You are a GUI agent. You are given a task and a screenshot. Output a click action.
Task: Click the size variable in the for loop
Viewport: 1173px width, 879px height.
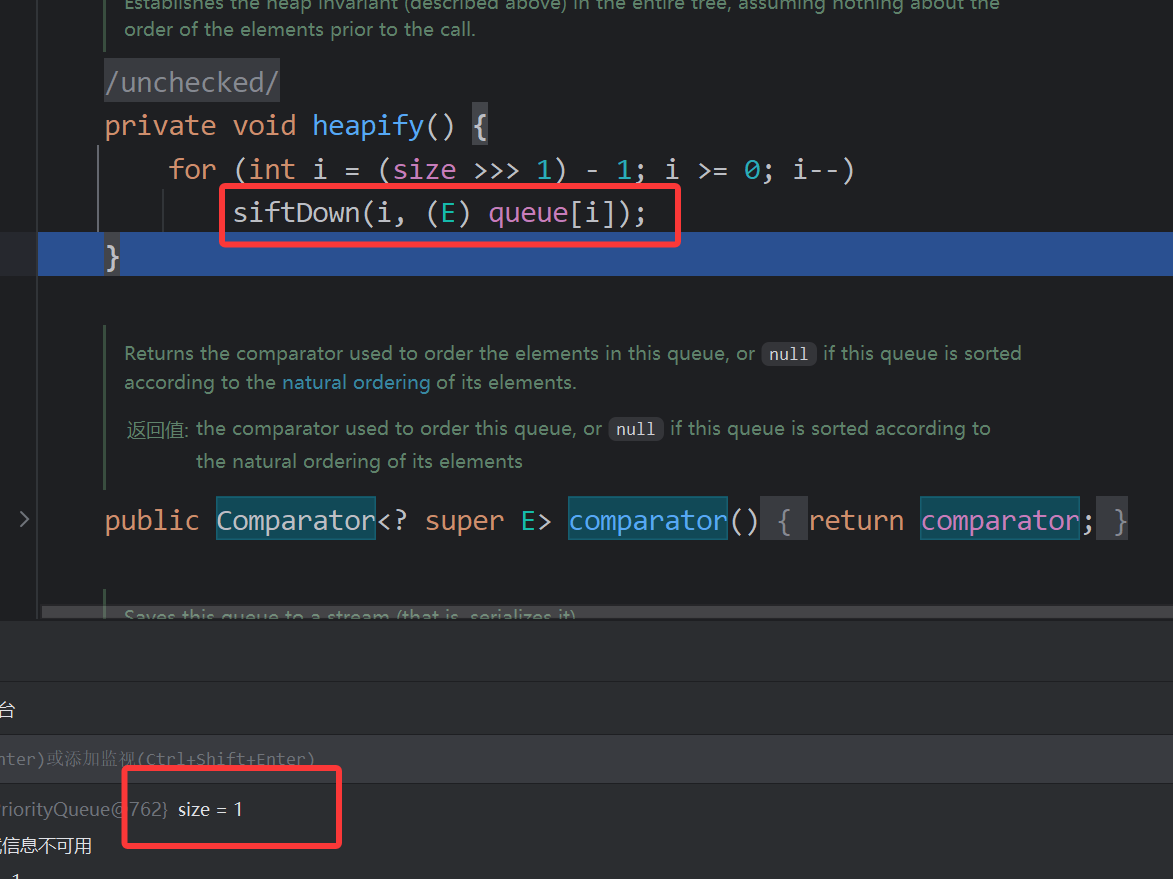pyautogui.click(x=424, y=169)
